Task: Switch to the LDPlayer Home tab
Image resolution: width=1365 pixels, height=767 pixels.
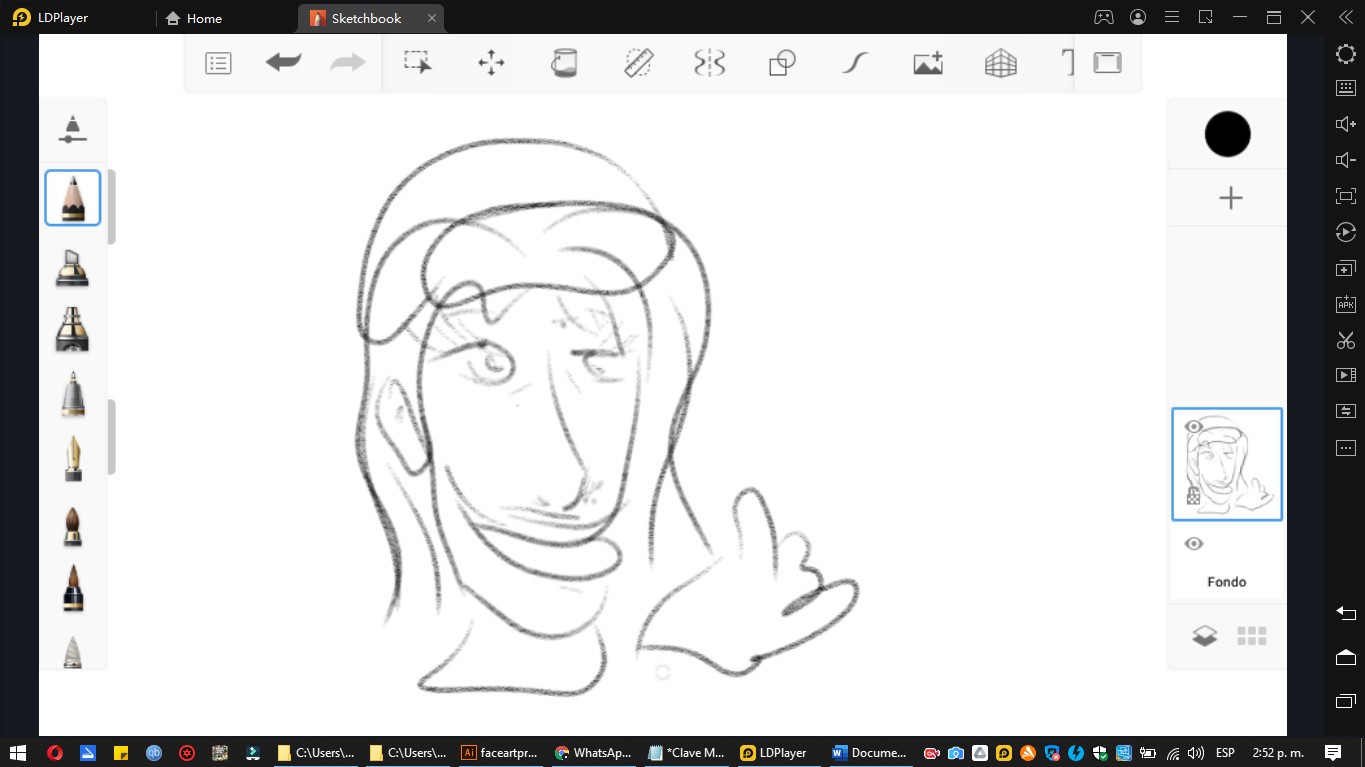Action: tap(194, 18)
